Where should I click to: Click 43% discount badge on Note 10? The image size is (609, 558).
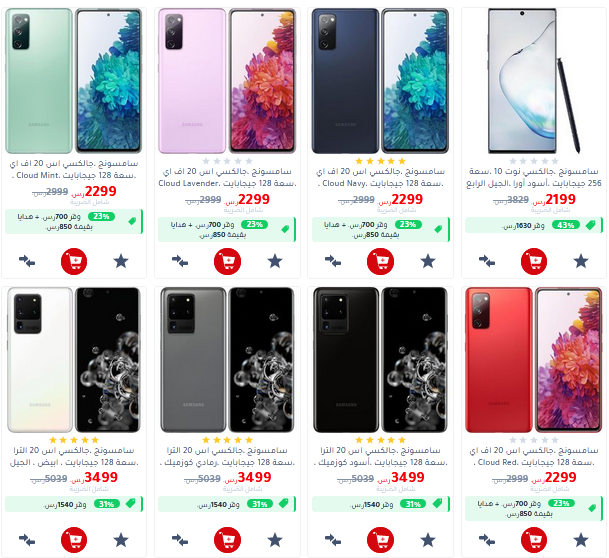pos(566,225)
